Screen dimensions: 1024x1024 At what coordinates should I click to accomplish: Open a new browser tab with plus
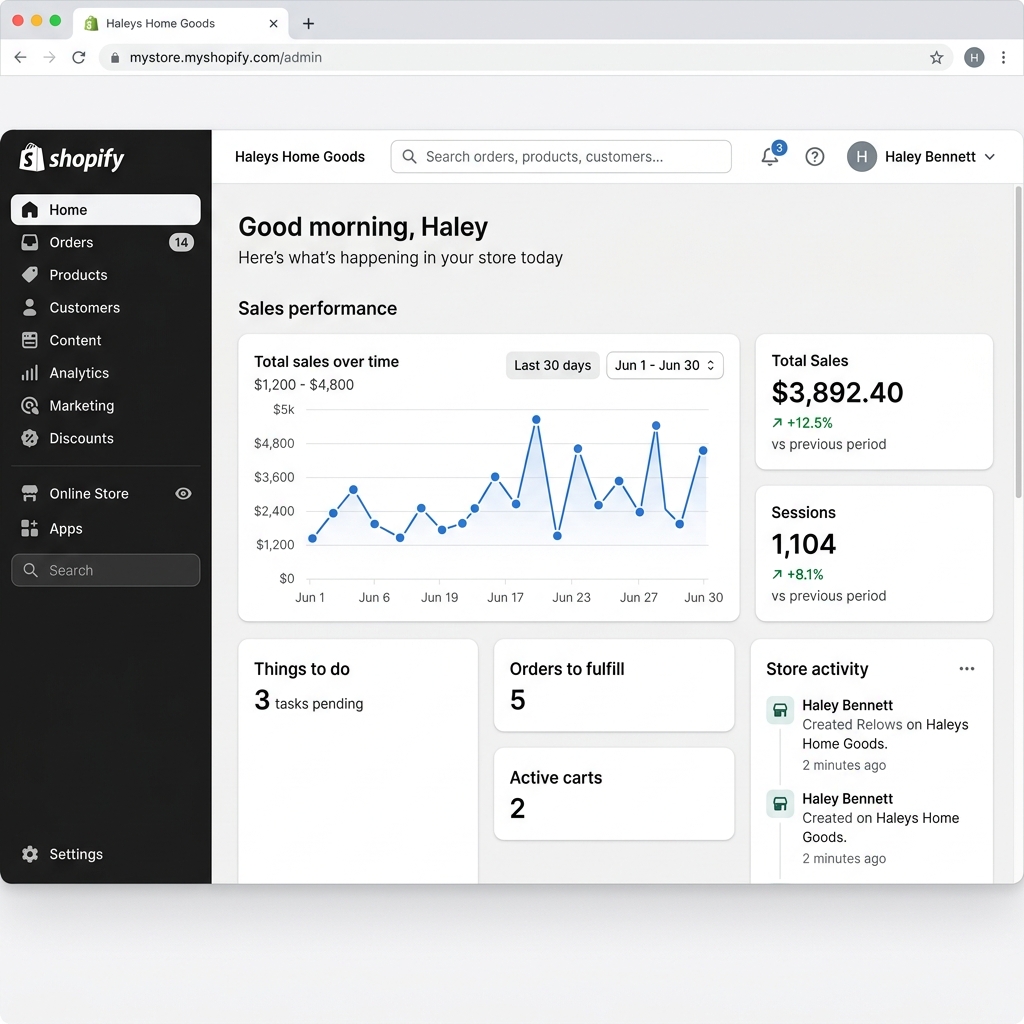point(308,24)
